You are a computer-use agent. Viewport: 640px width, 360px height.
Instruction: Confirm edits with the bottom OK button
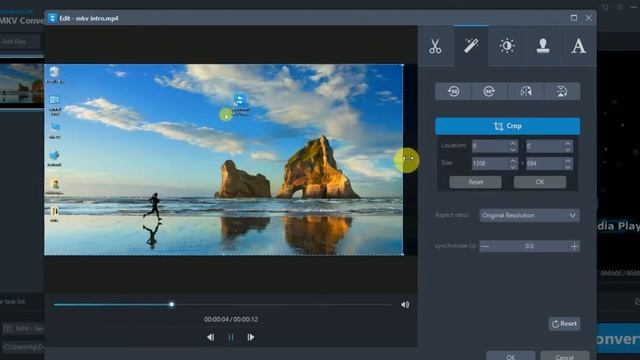[511, 356]
